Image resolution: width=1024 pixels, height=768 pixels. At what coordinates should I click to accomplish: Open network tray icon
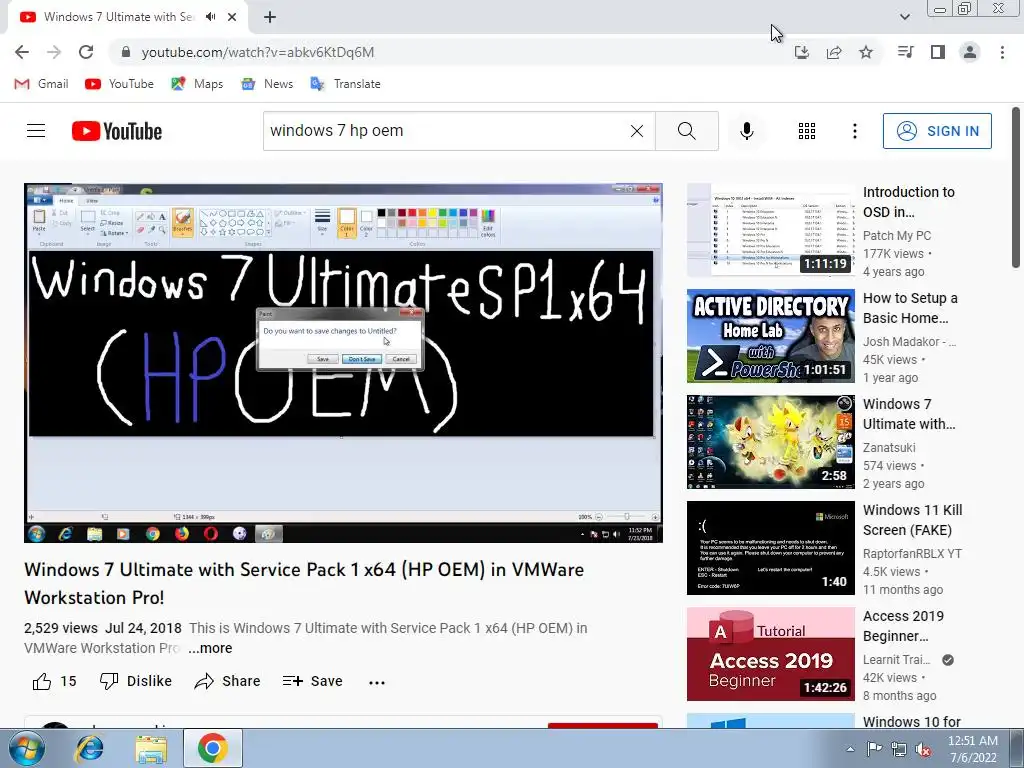(899, 749)
